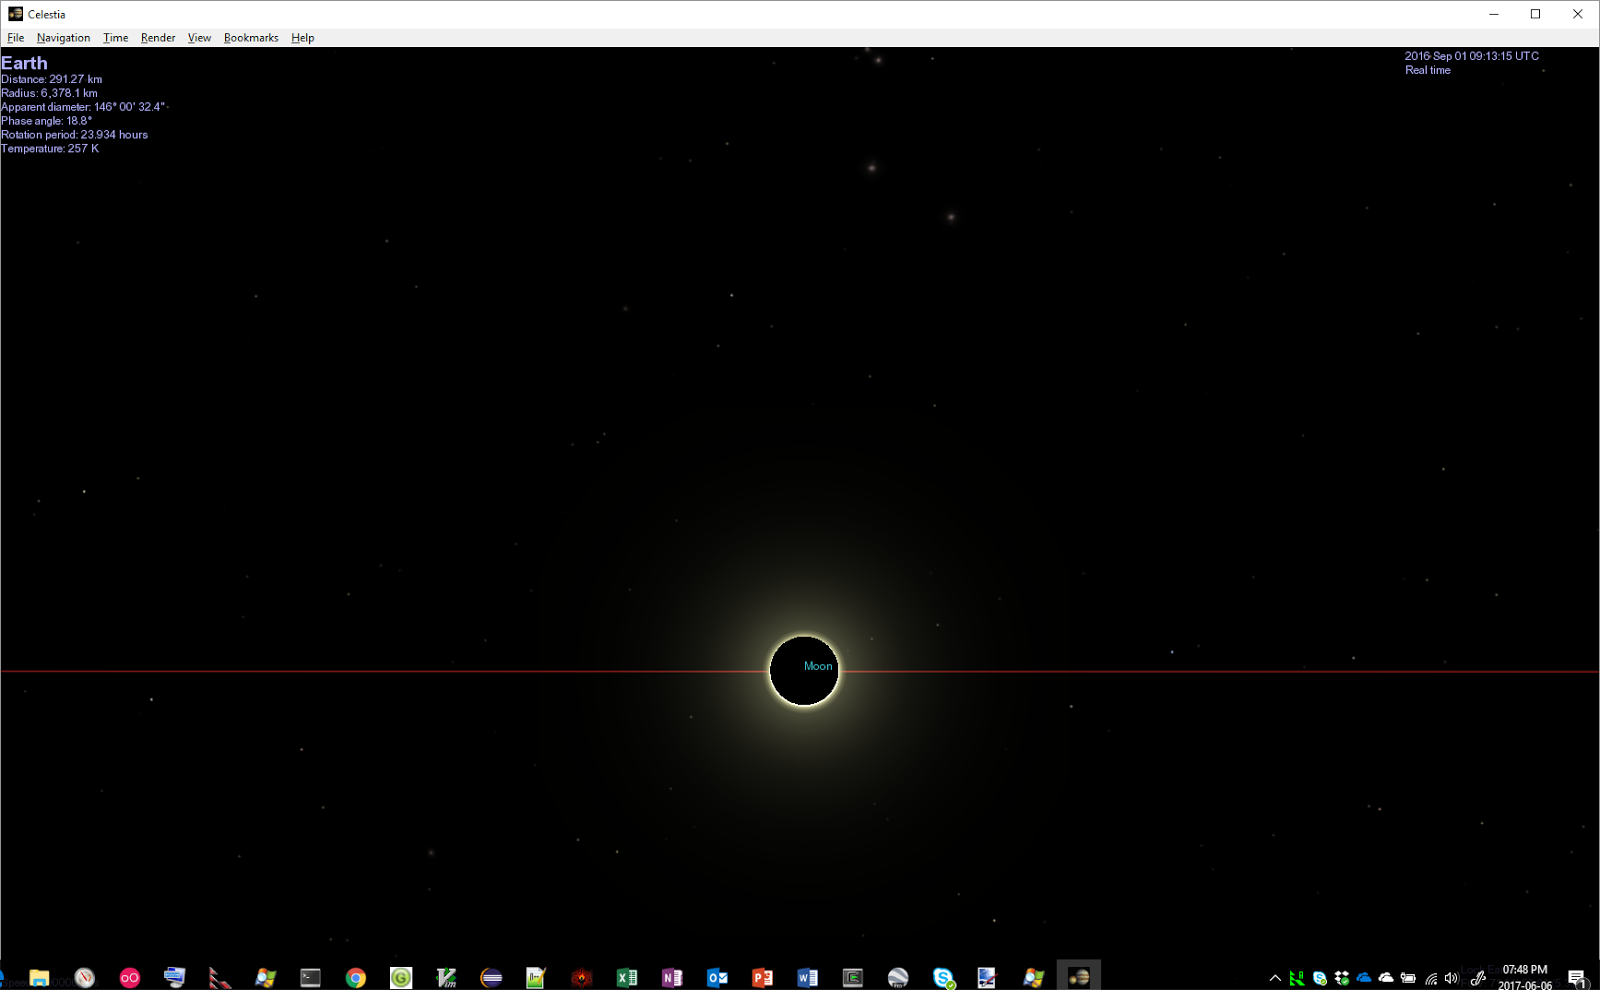The image size is (1600, 990).
Task: Open OneNote from the taskbar
Action: (x=672, y=977)
